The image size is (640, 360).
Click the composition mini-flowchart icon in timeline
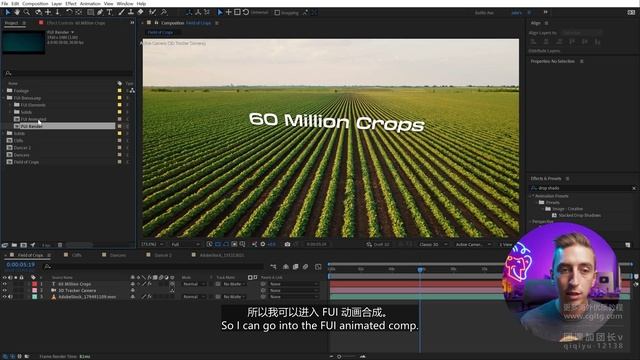coord(273,267)
